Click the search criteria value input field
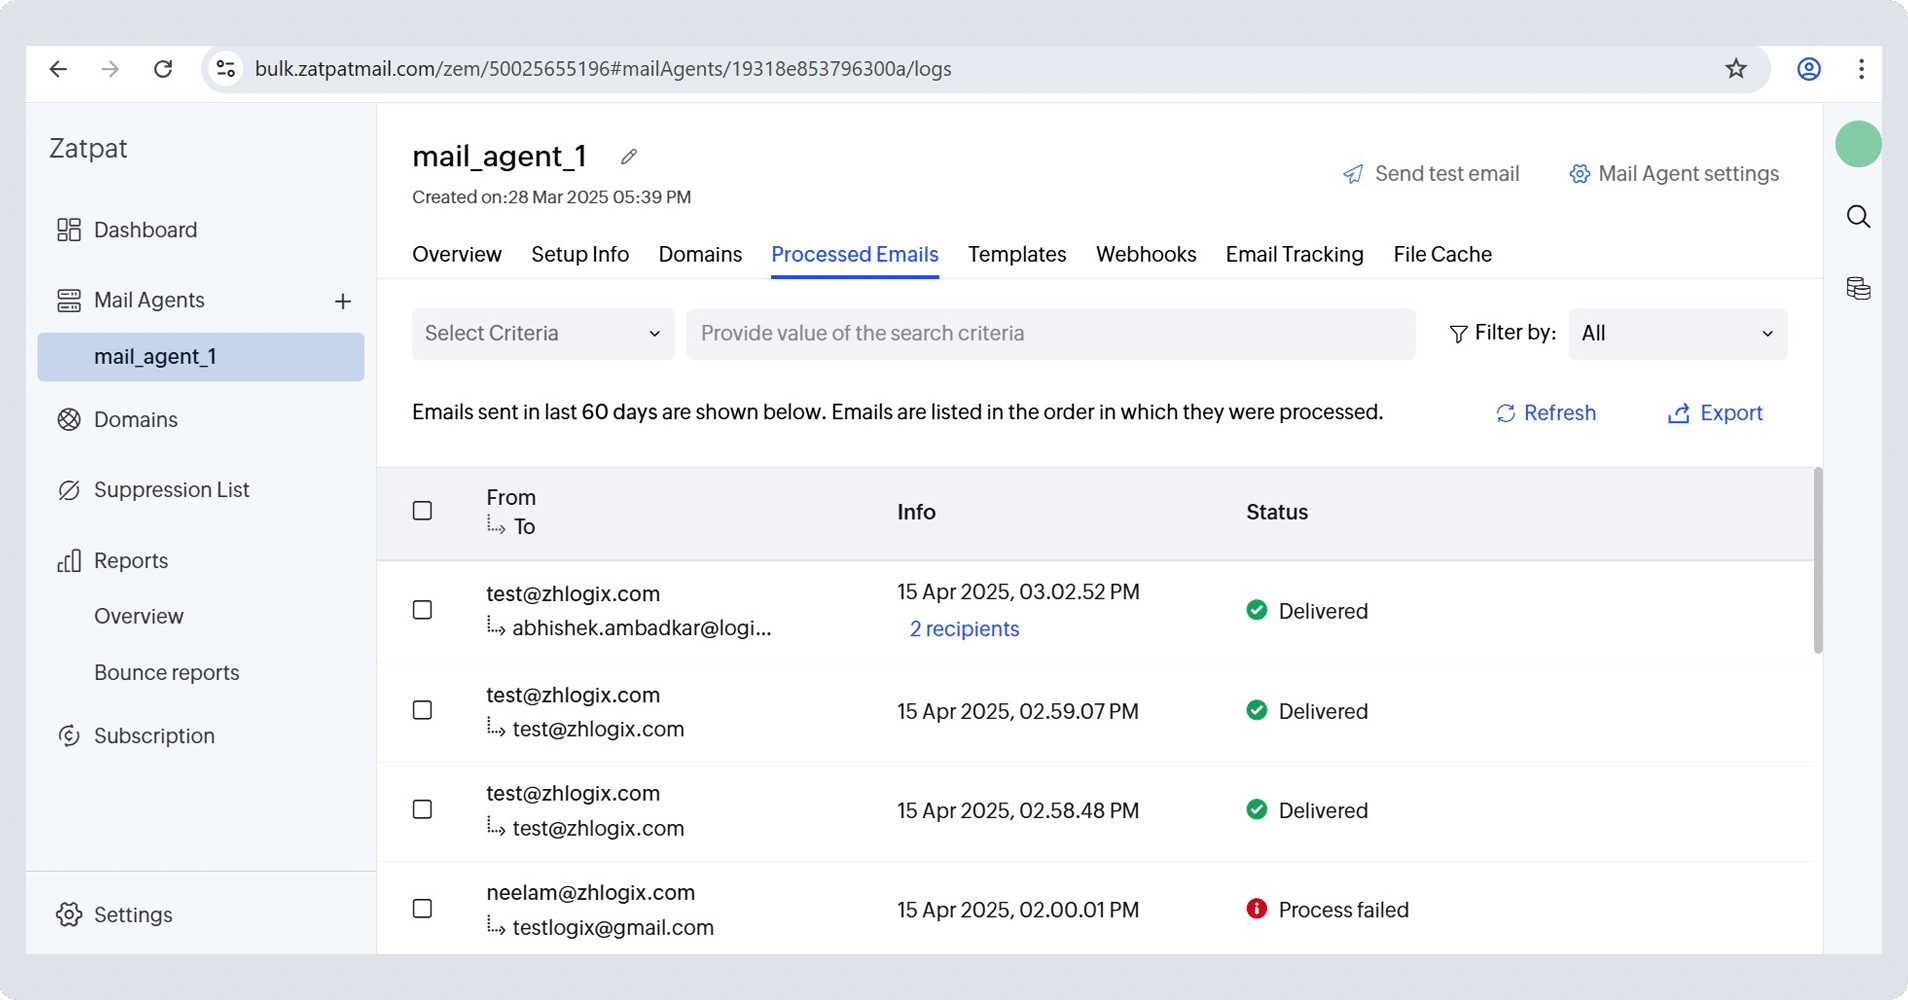Screen dimensions: 1908x1000 click(x=1051, y=334)
